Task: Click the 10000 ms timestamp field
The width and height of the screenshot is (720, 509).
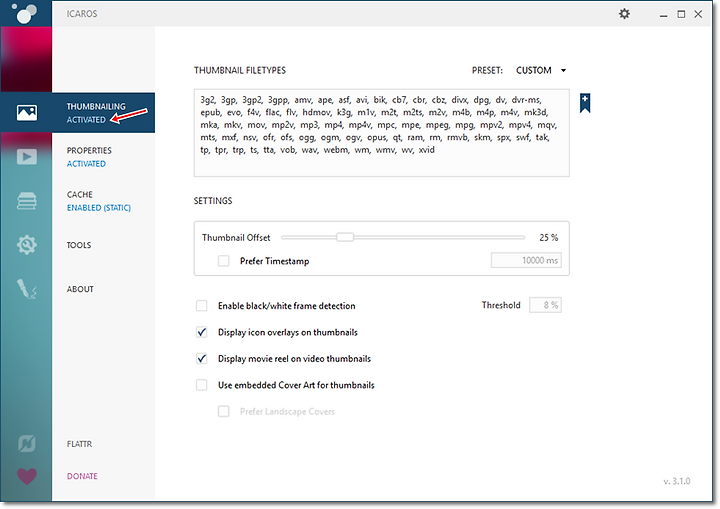Action: tap(526, 260)
